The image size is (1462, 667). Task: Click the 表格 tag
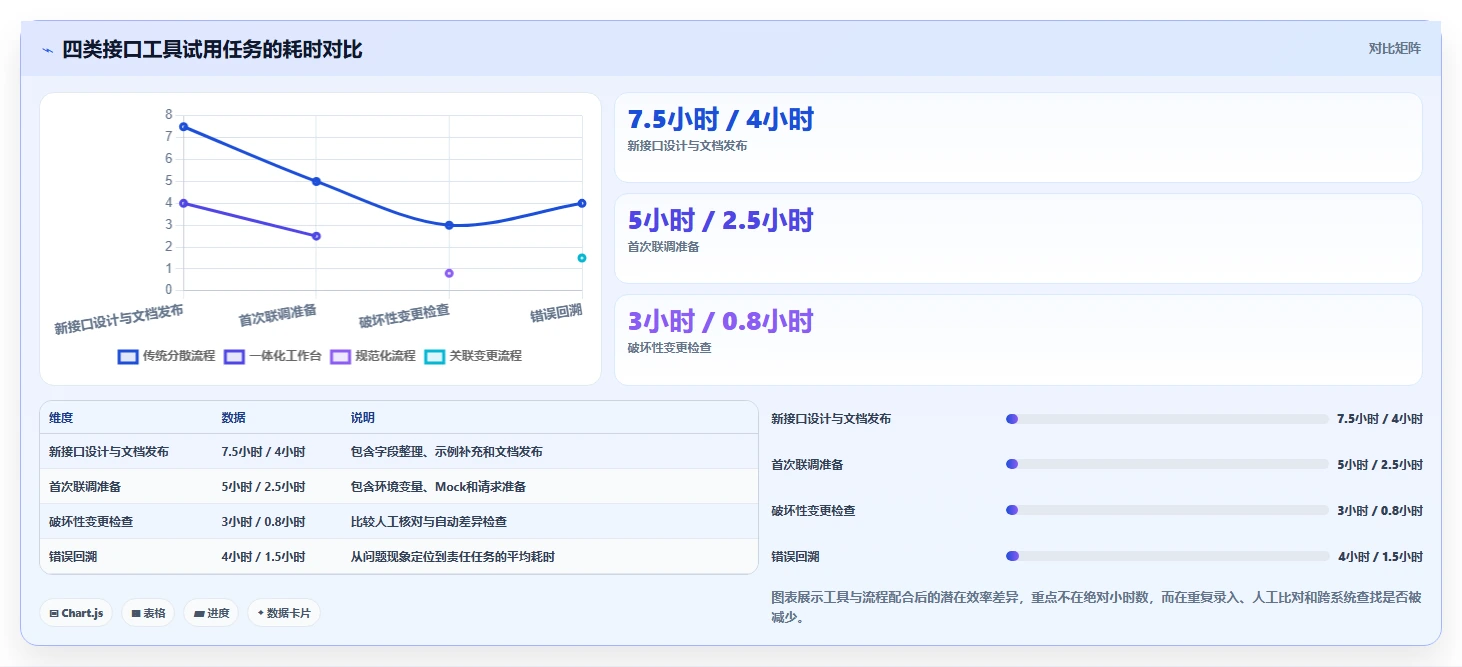pyautogui.click(x=148, y=613)
